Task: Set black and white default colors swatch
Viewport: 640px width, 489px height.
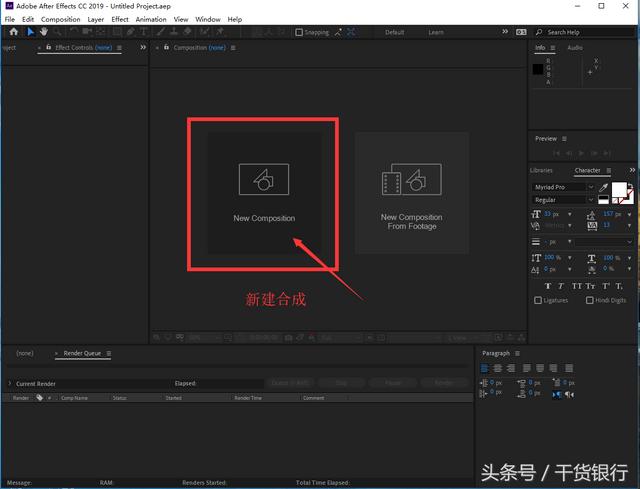Action: [603, 200]
